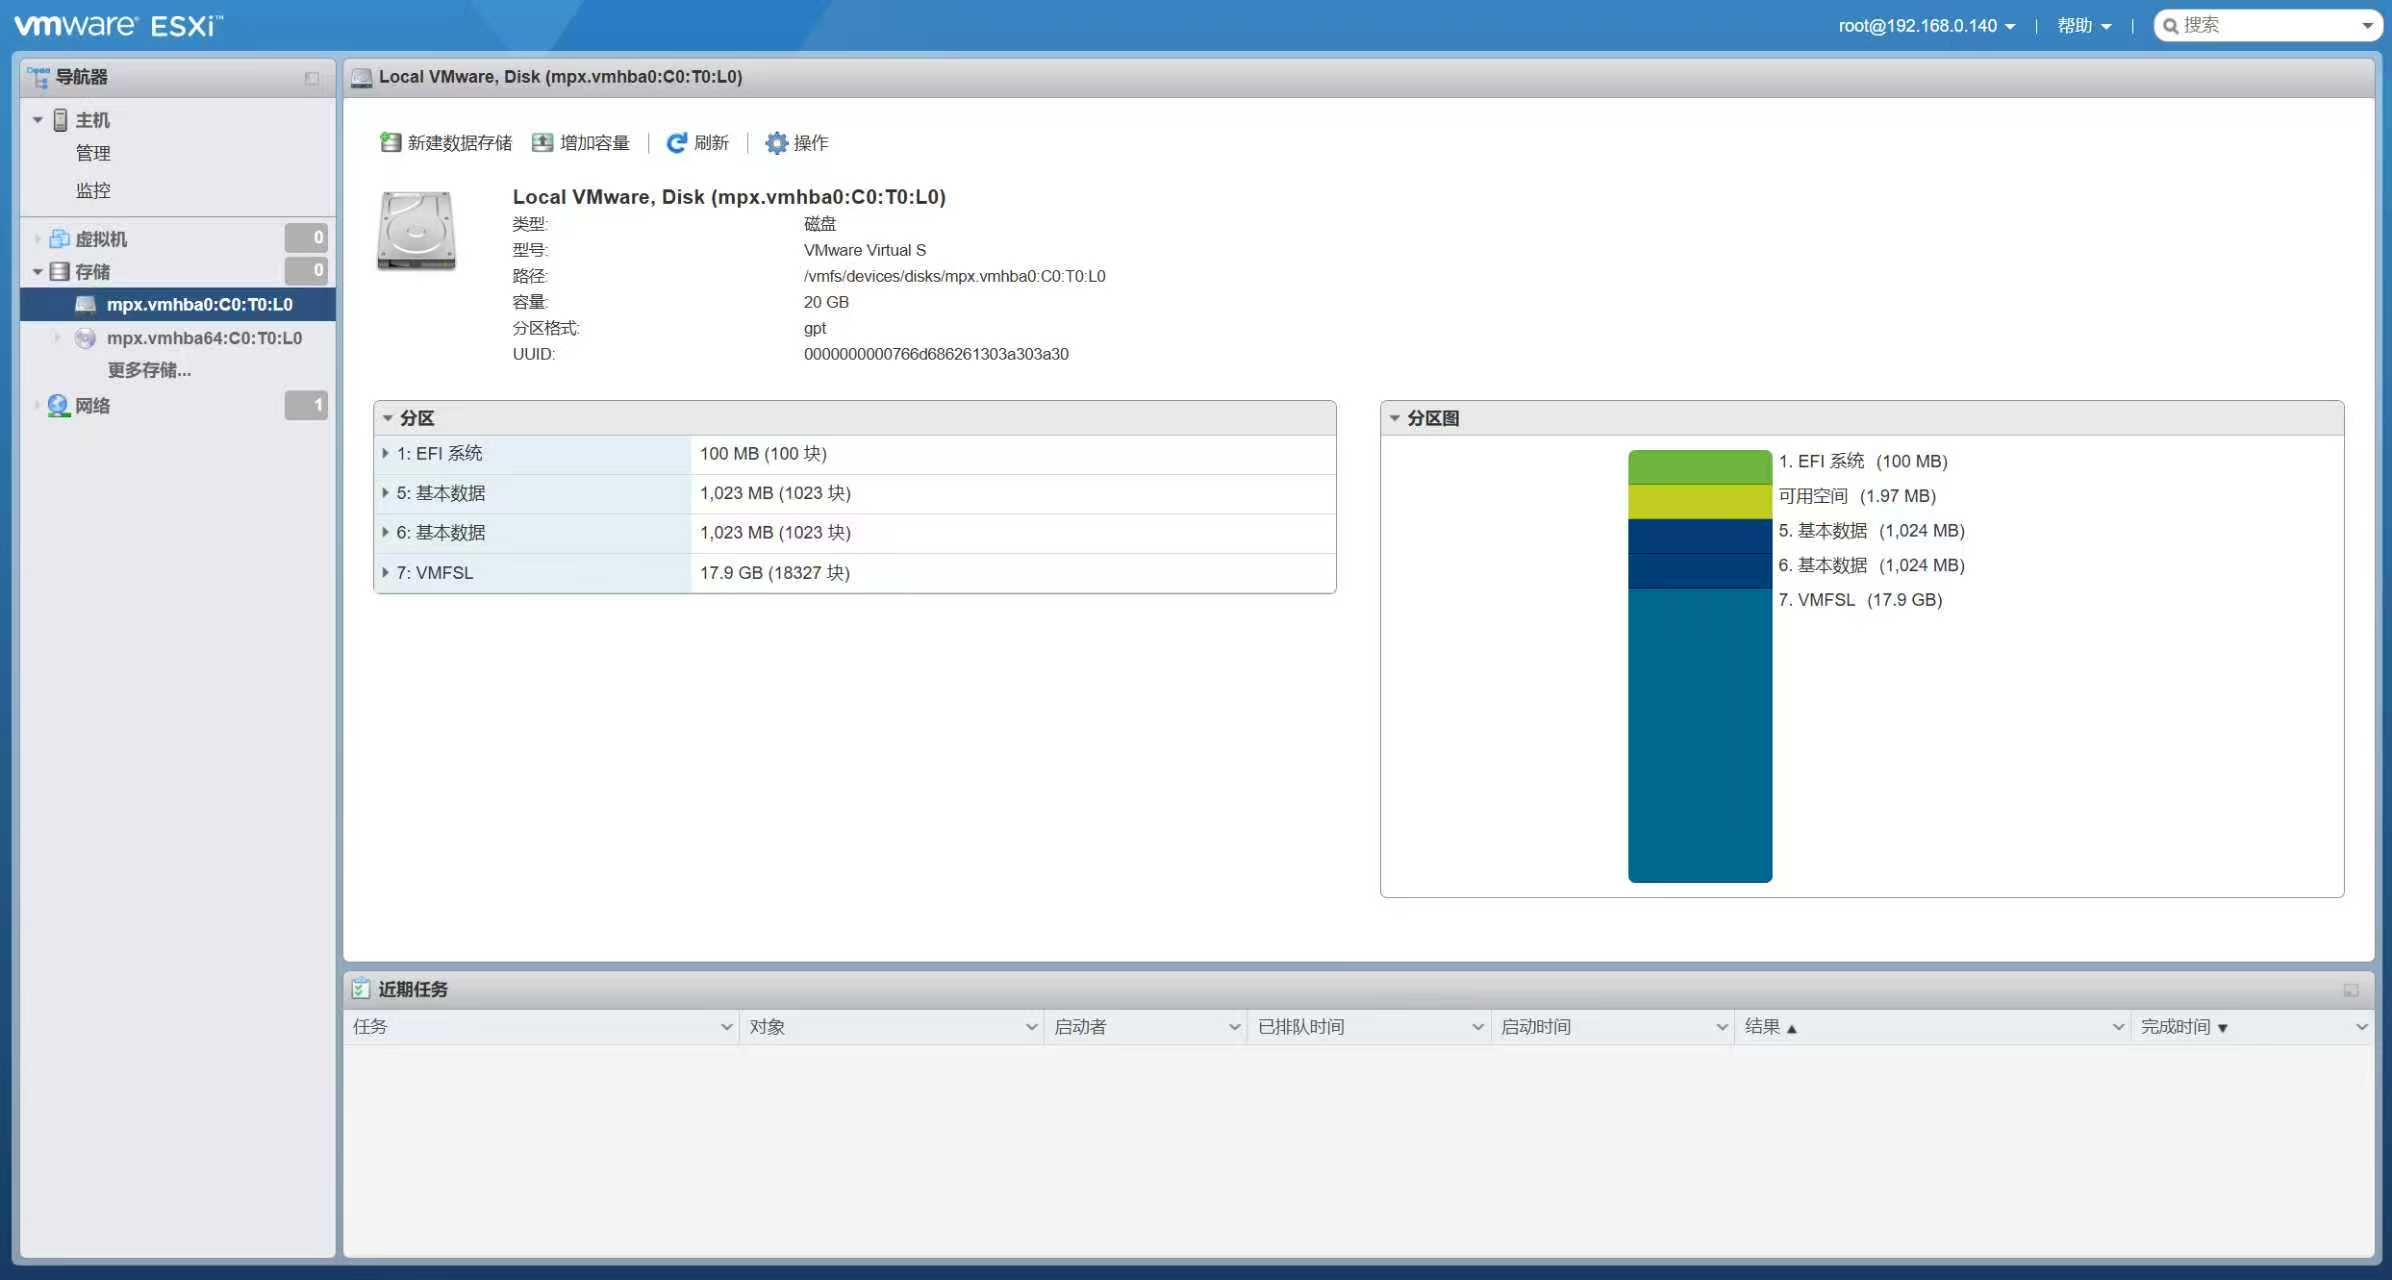2392x1280 pixels.
Task: Open Monitor (监控) under Host
Action: tap(93, 190)
